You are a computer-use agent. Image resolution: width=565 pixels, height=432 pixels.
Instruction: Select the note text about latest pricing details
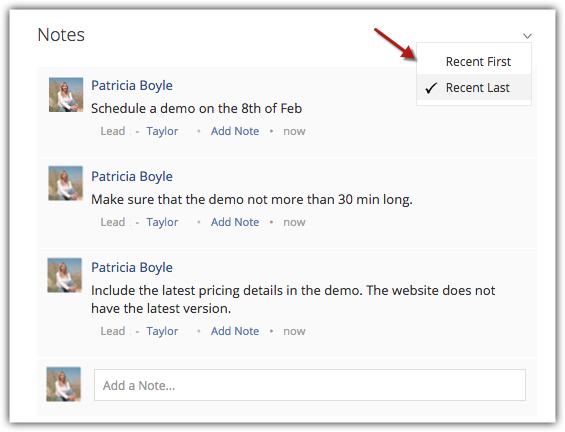293,299
